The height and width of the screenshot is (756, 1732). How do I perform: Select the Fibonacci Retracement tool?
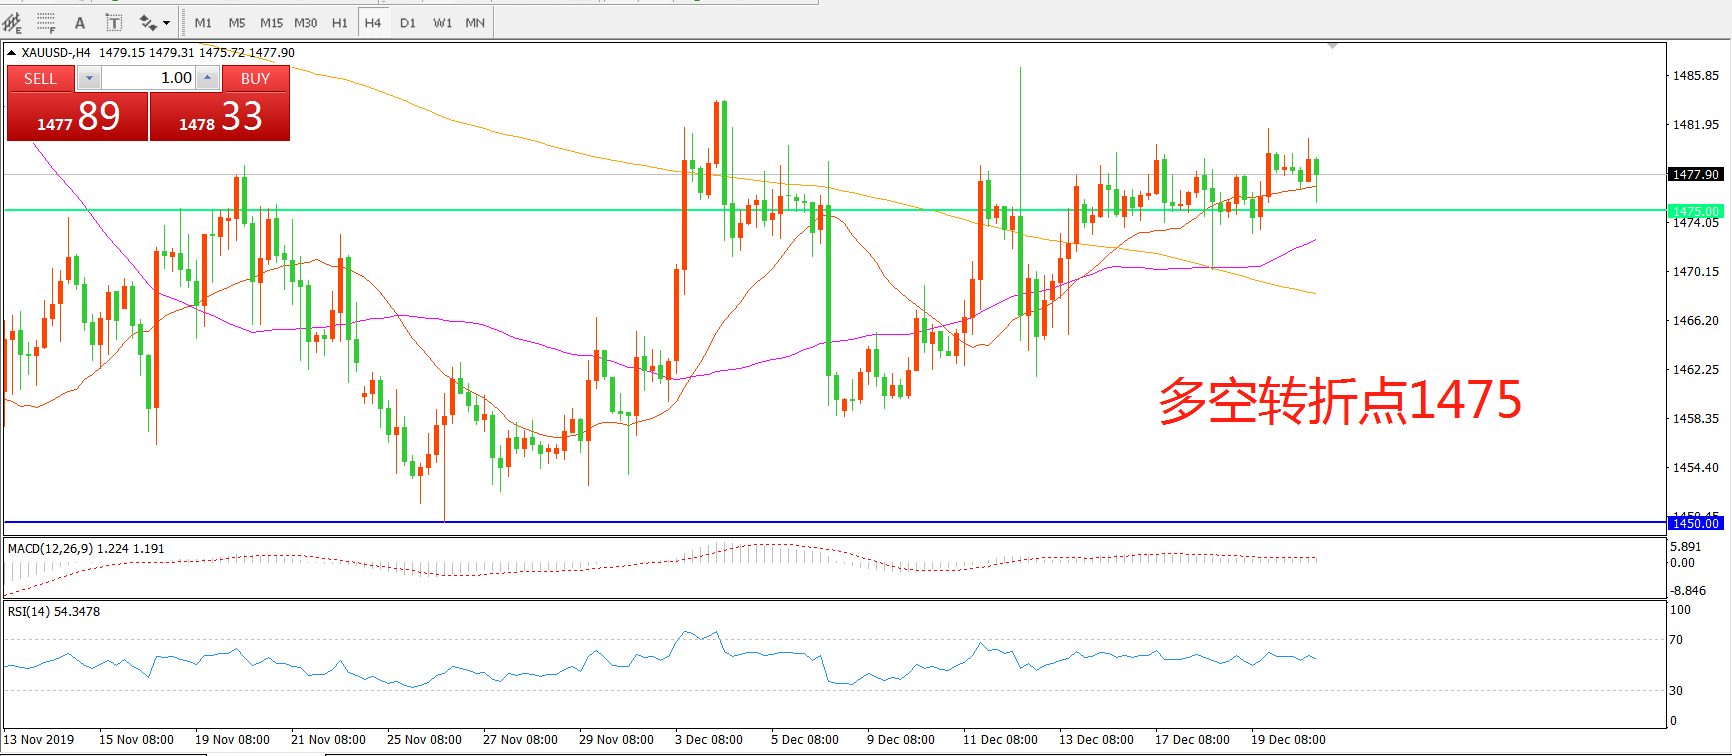pos(46,22)
